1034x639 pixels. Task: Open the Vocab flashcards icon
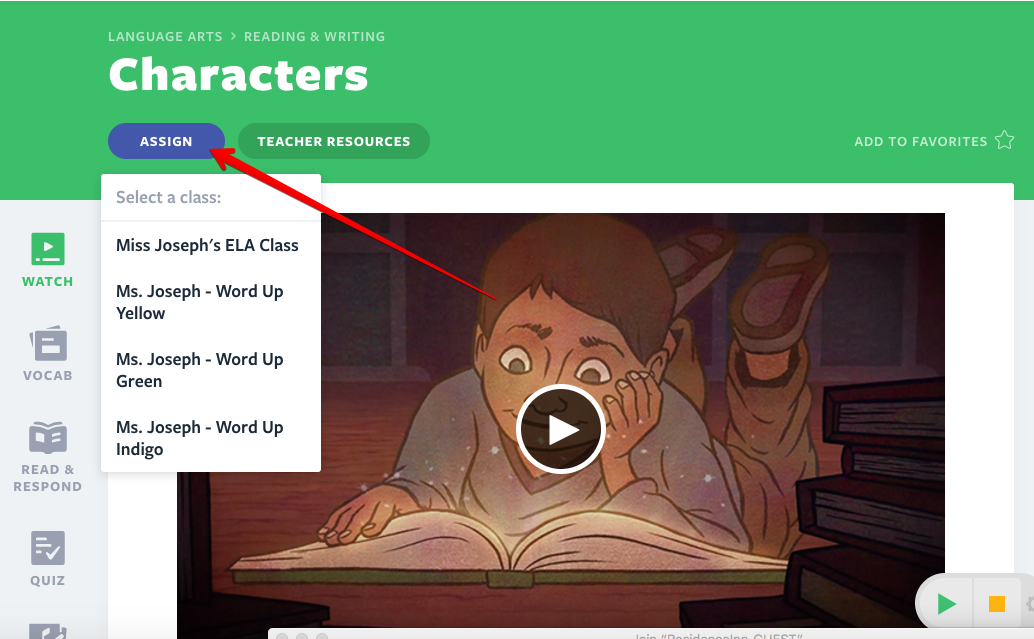48,344
